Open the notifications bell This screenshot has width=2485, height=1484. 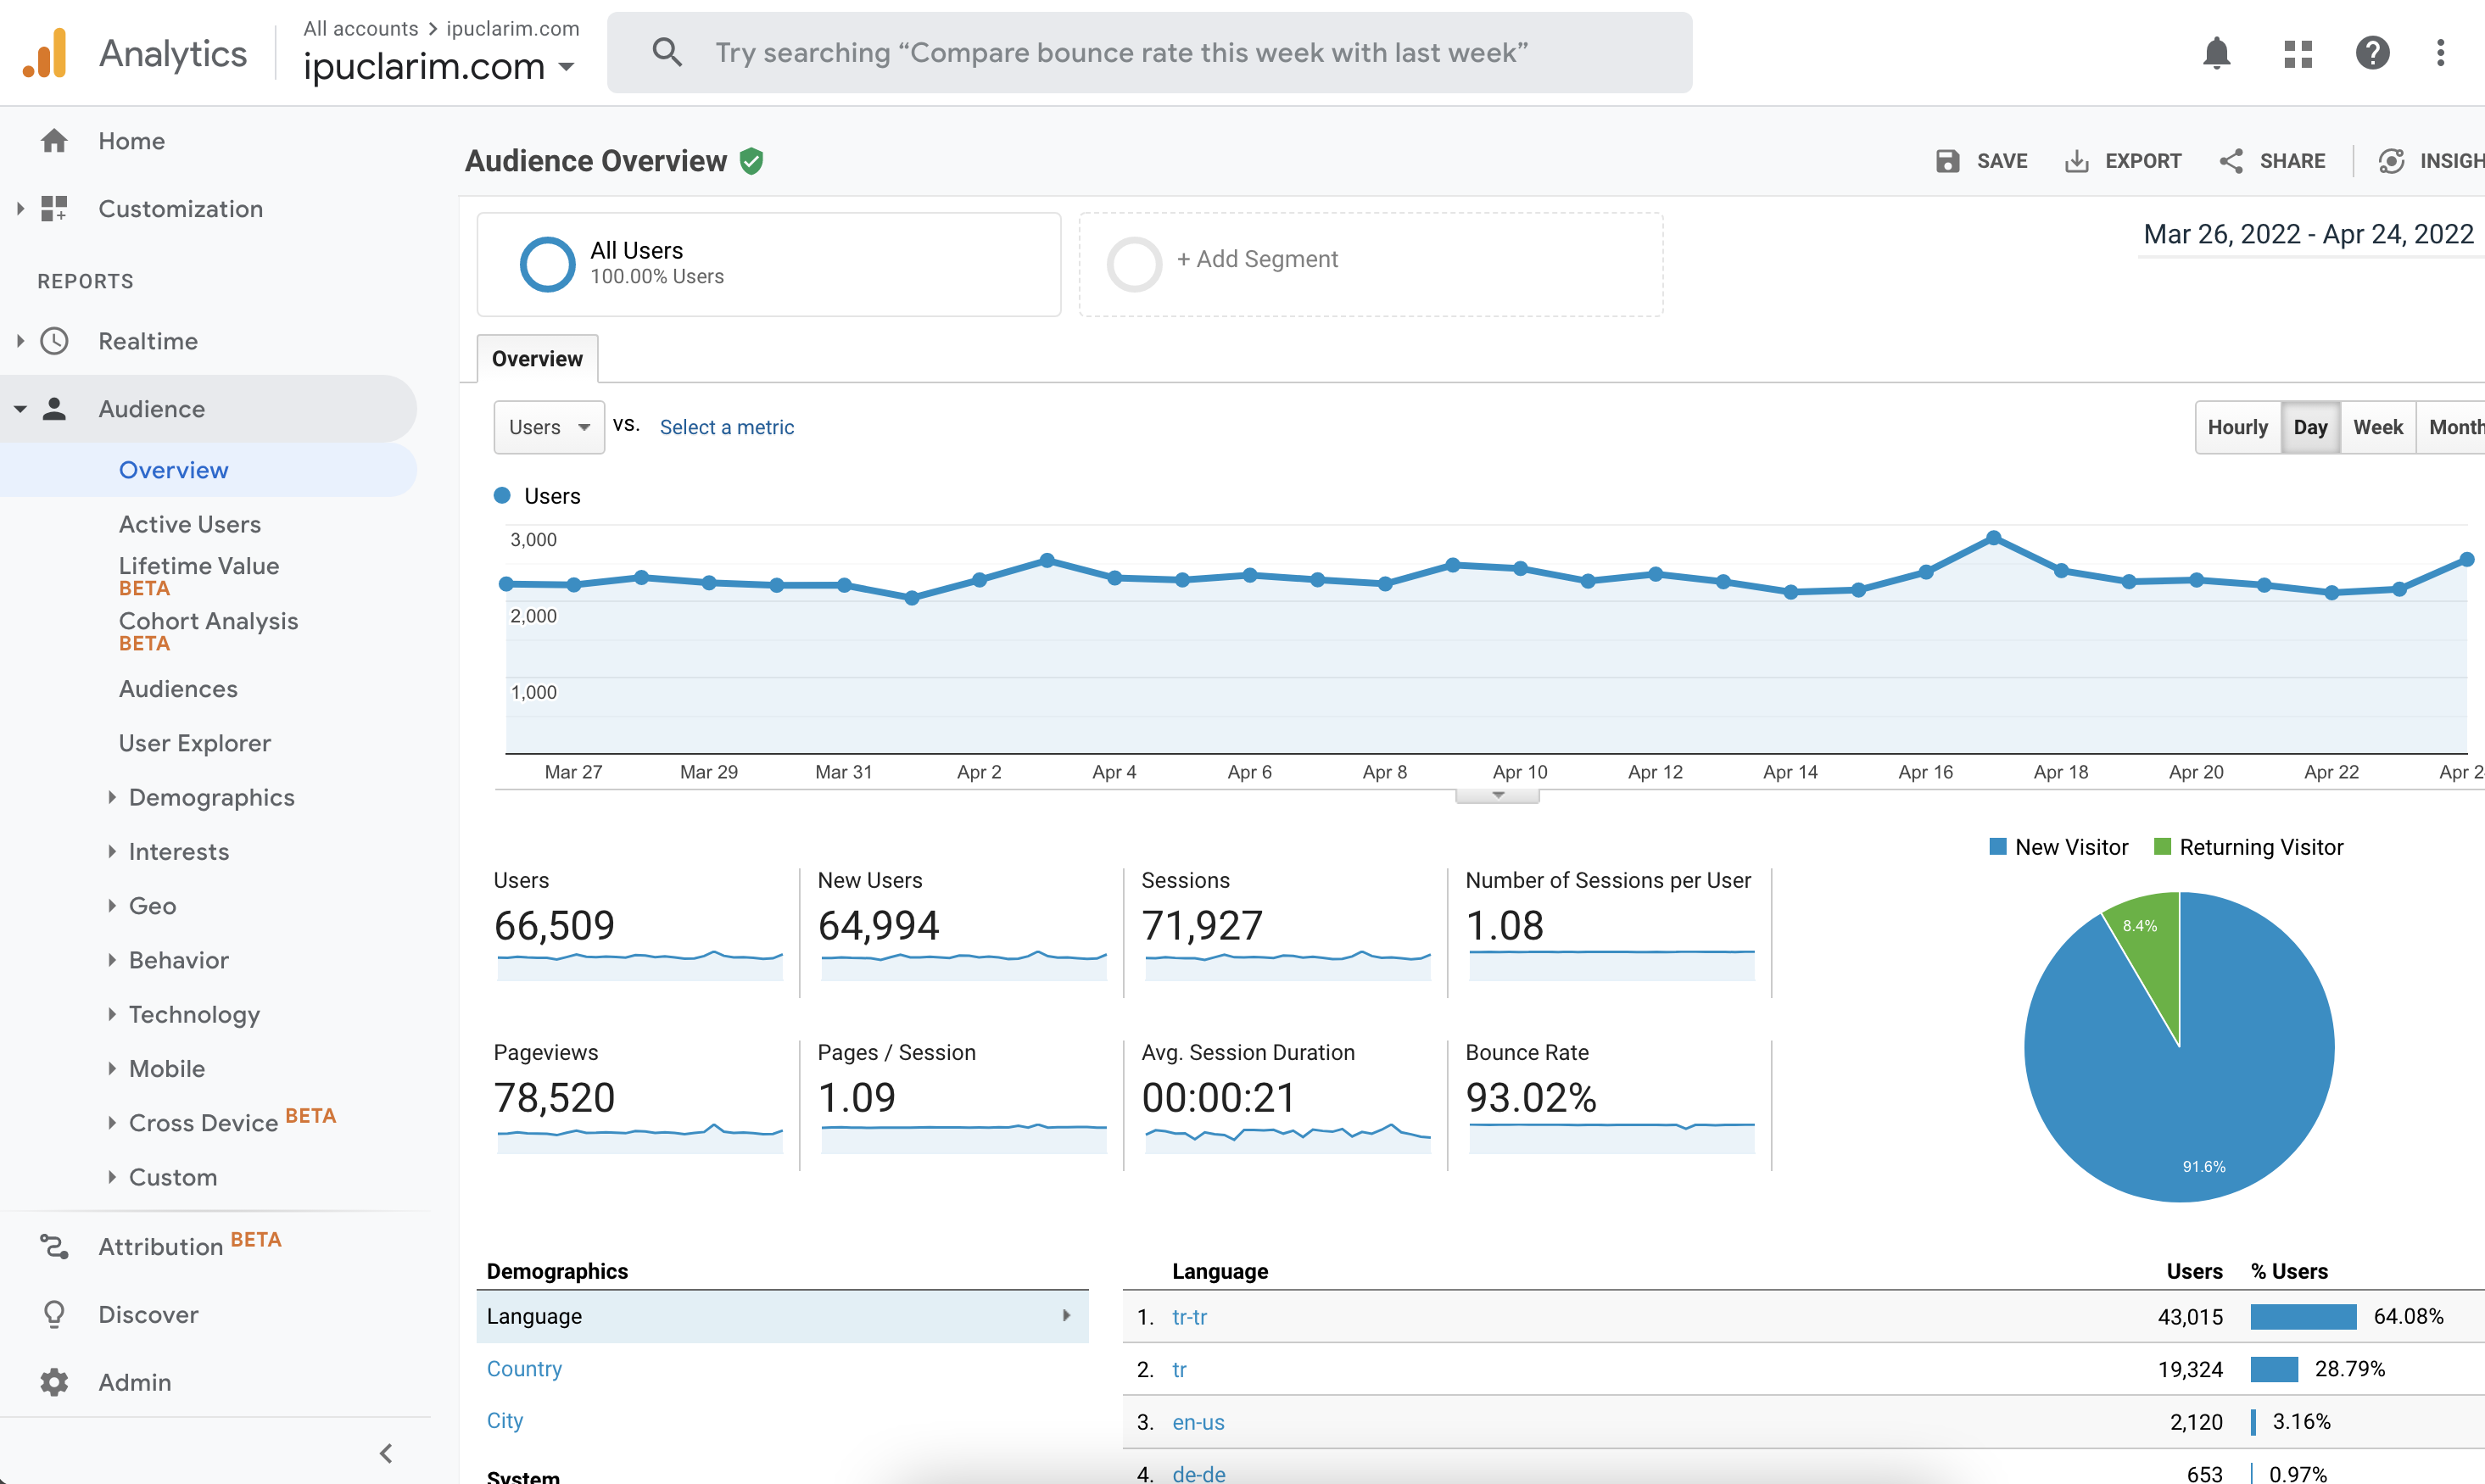[x=2216, y=53]
